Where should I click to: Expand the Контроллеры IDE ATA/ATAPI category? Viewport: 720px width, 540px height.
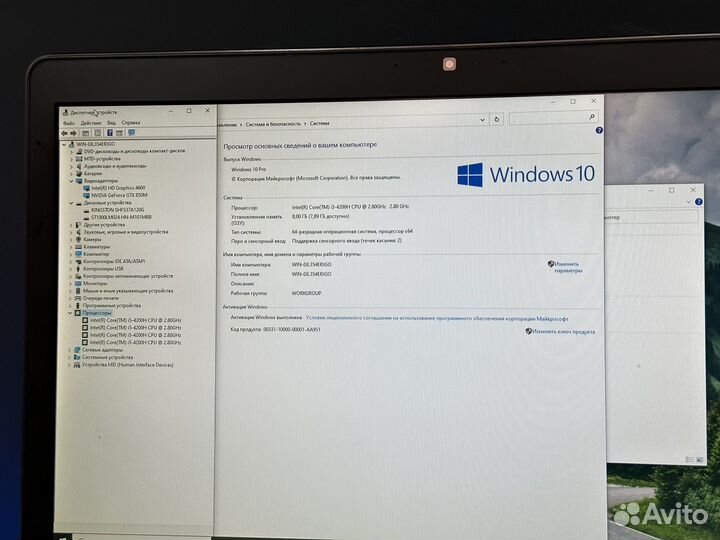pos(71,261)
